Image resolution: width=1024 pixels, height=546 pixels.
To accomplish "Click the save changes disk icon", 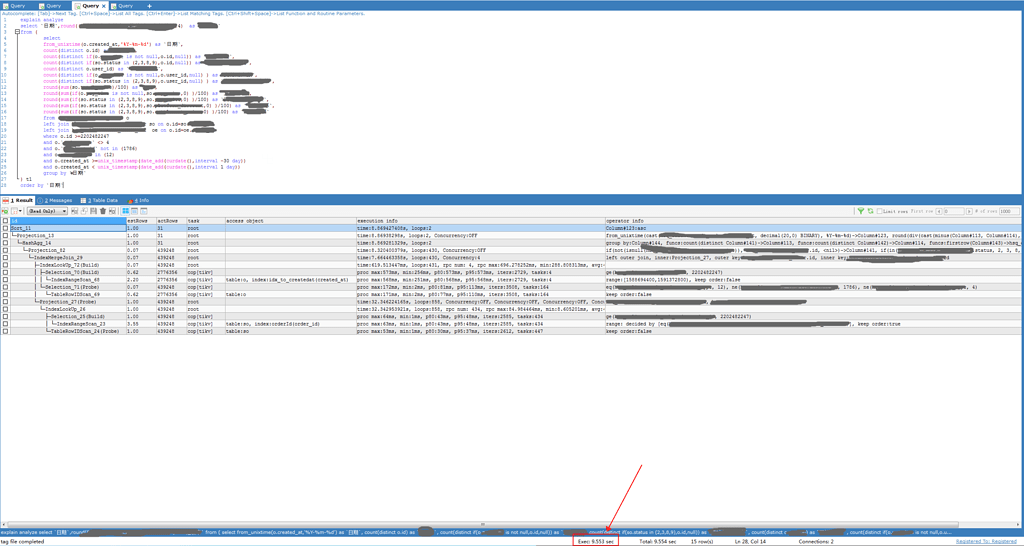I will click(x=92, y=211).
